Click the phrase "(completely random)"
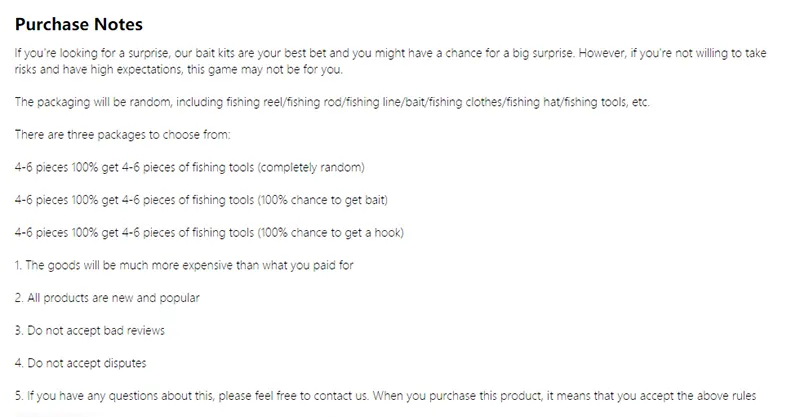The height and width of the screenshot is (417, 800). pyautogui.click(x=312, y=167)
